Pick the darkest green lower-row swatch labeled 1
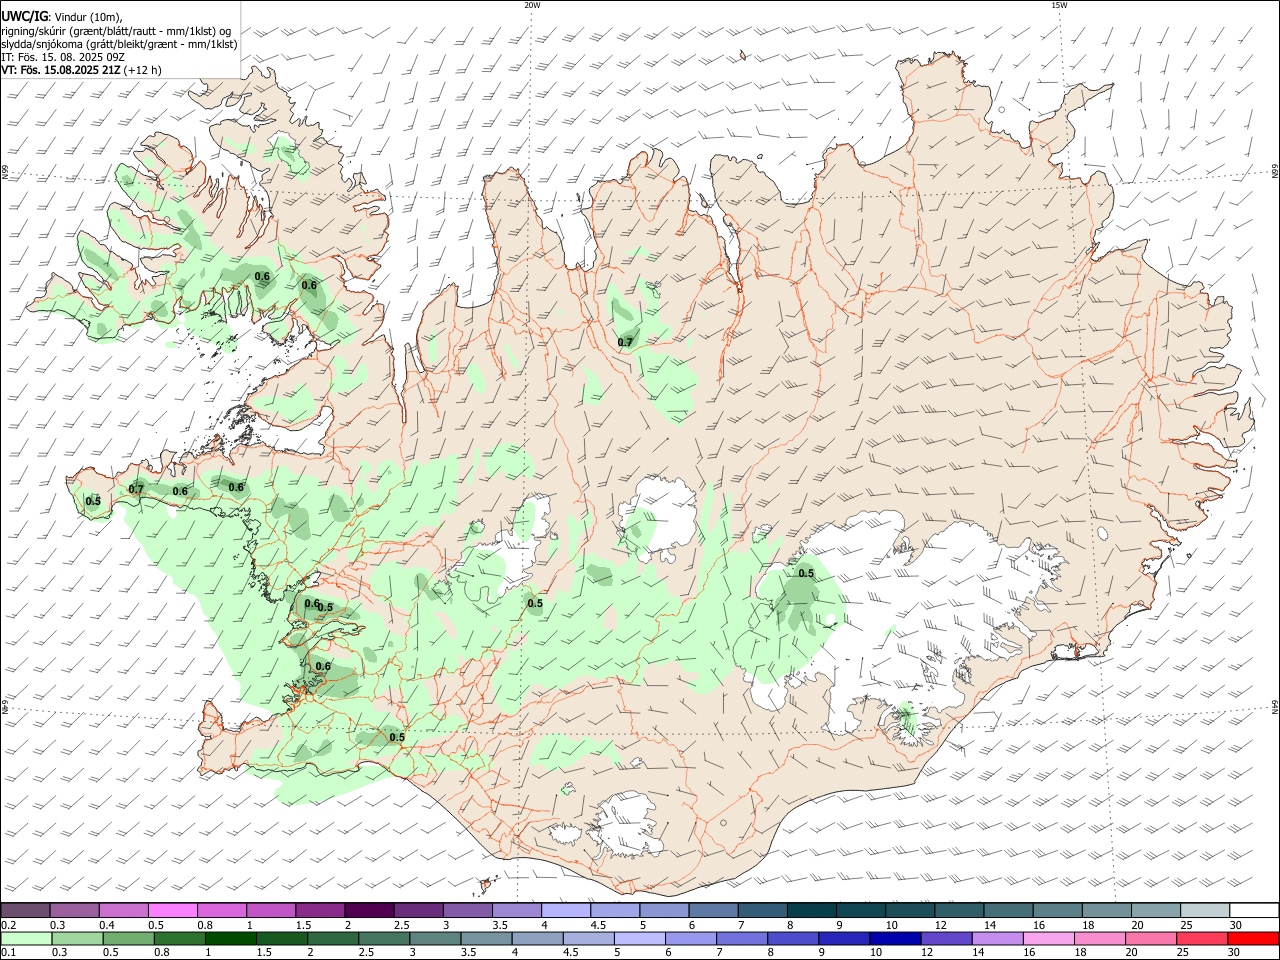The width and height of the screenshot is (1280, 960). pos(230,938)
